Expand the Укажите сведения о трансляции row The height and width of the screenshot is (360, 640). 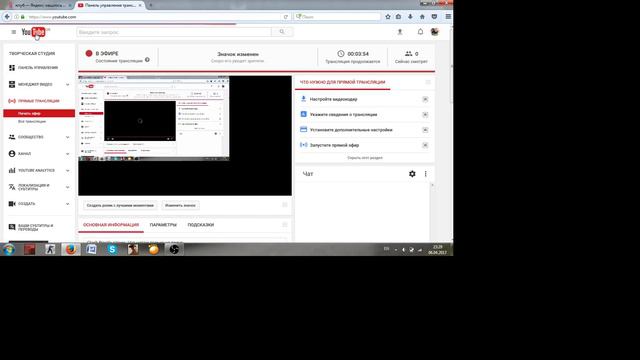click(425, 115)
